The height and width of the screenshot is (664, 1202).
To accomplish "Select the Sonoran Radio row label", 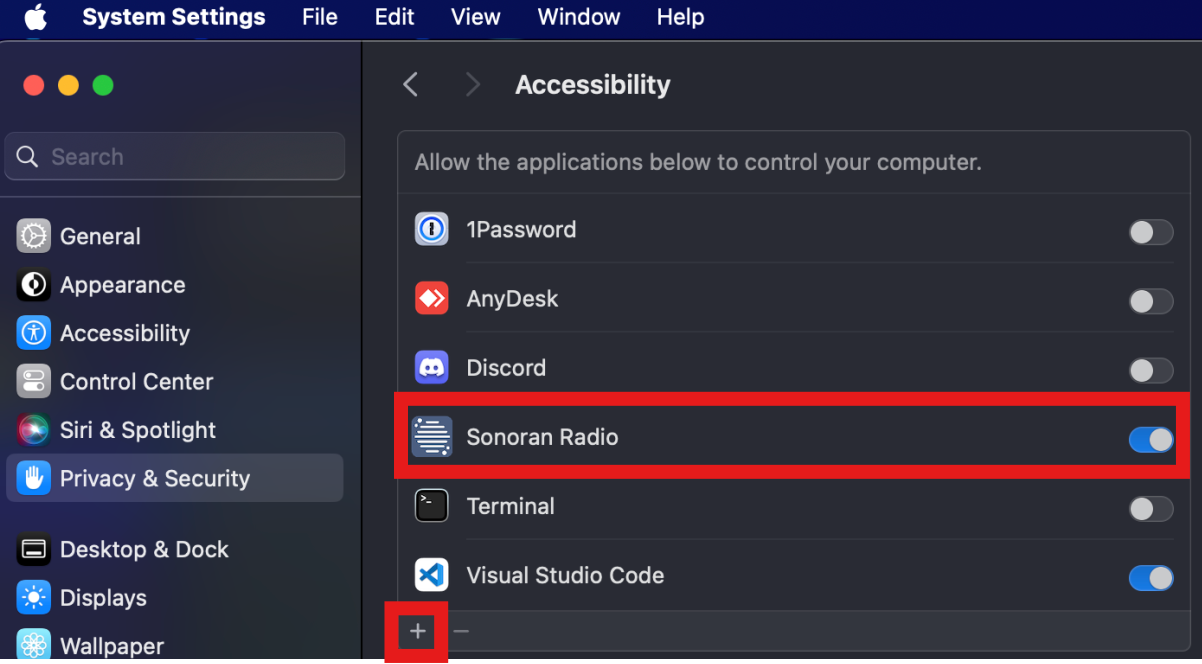I will (542, 437).
